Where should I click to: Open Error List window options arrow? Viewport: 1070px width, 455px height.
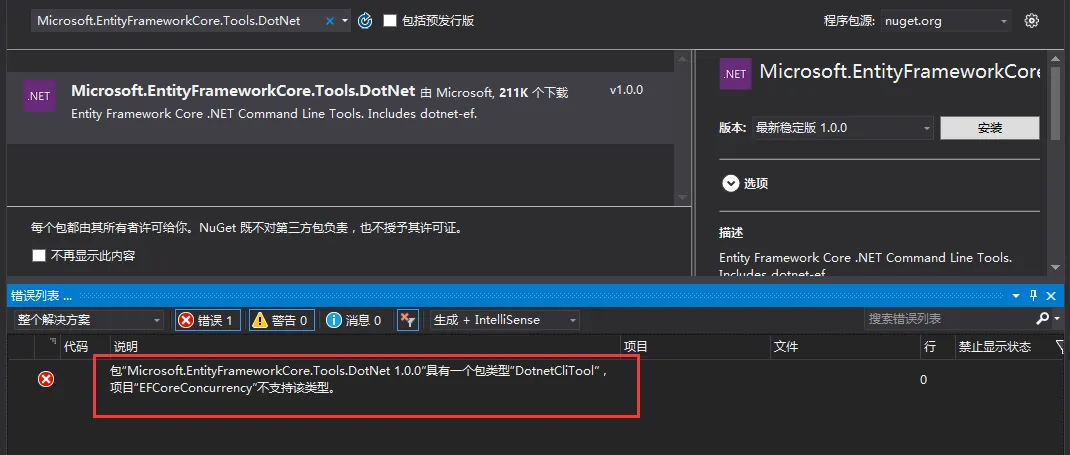tap(1016, 296)
